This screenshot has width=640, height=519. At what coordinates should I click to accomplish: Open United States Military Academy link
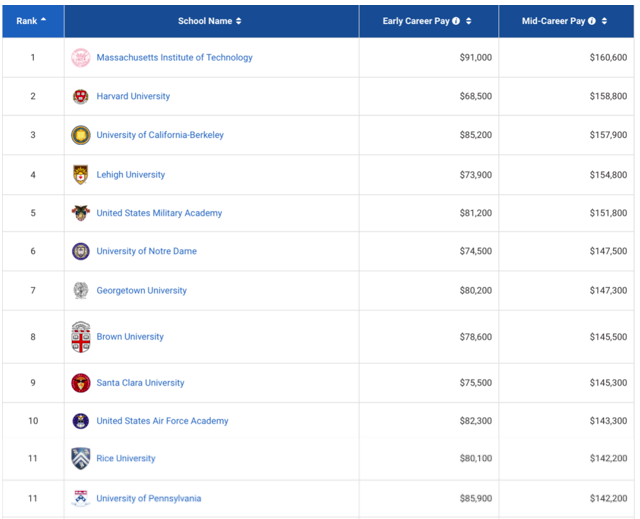[x=159, y=213]
